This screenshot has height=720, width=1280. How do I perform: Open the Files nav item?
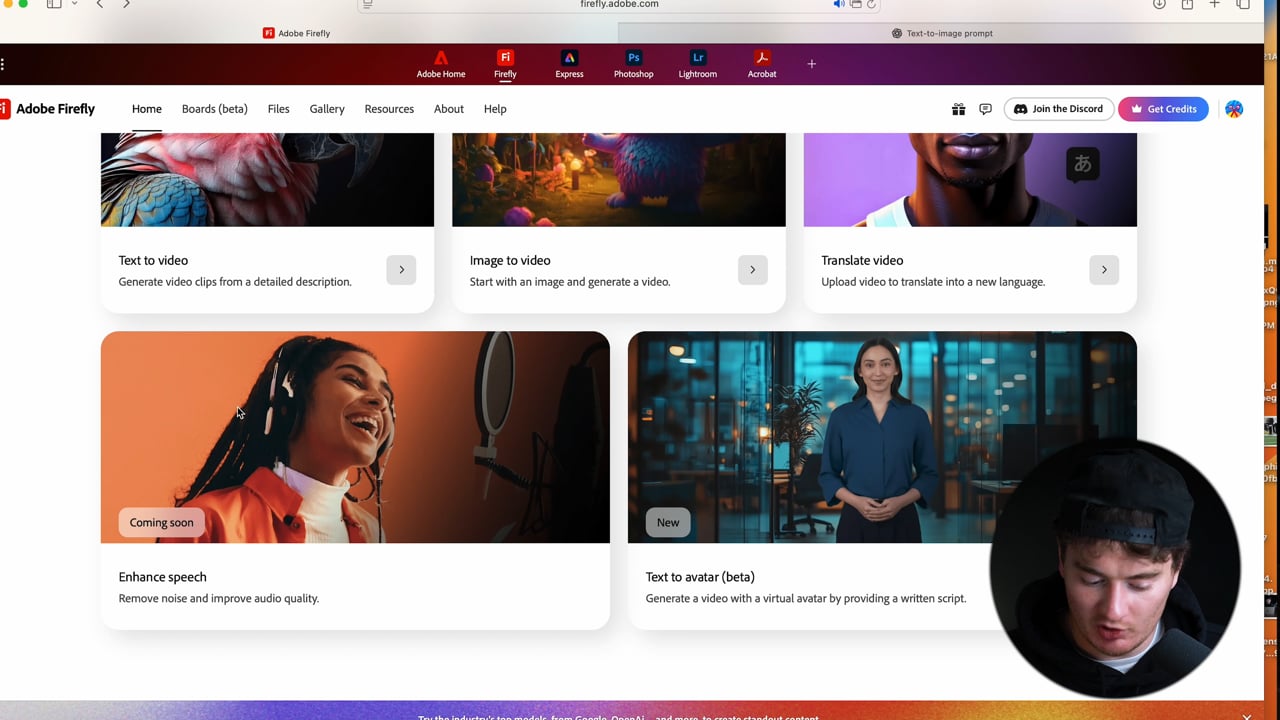coord(278,109)
